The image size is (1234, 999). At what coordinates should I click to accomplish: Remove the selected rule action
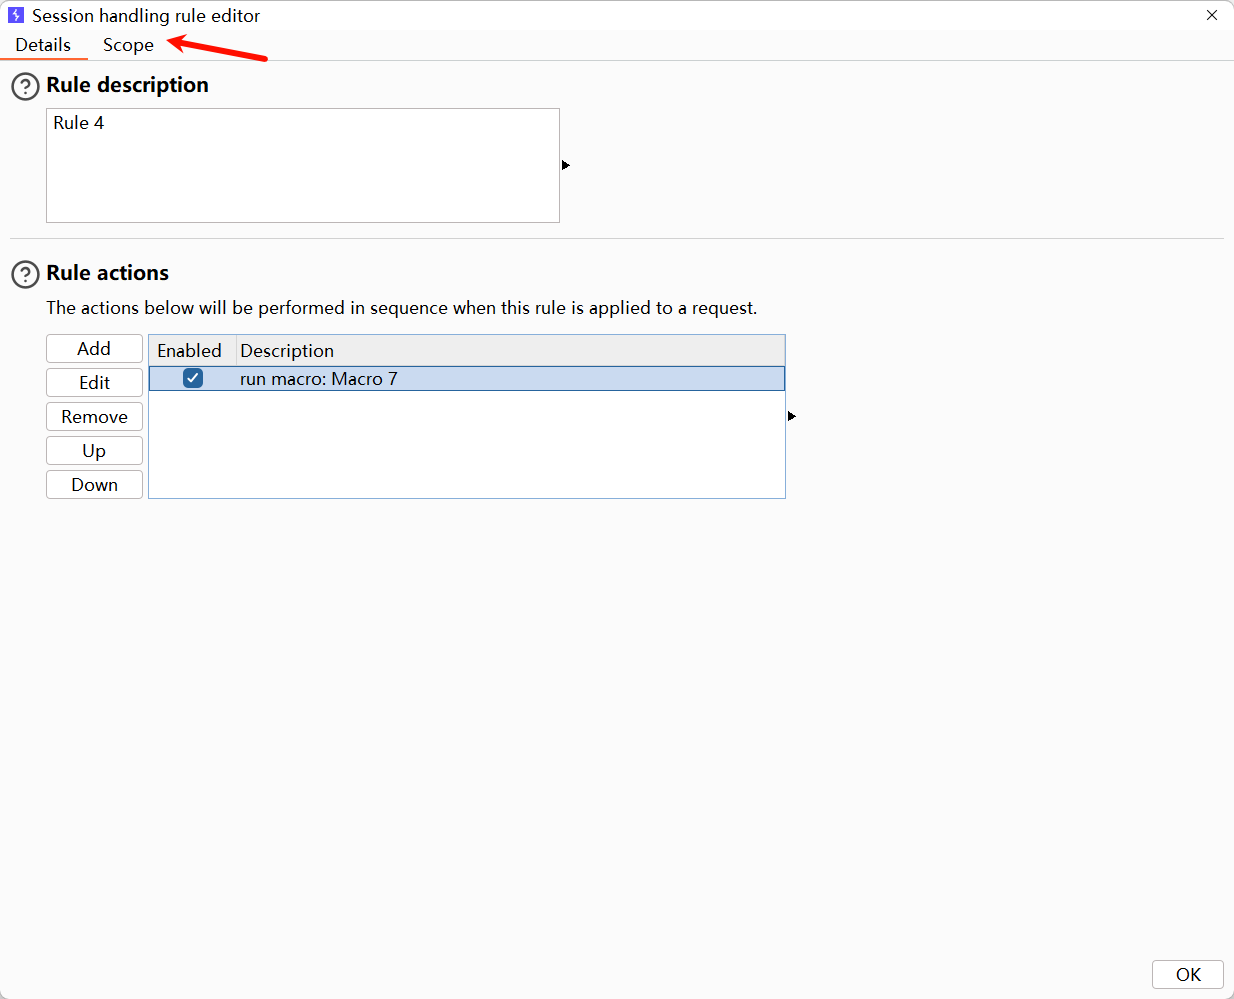[94, 417]
